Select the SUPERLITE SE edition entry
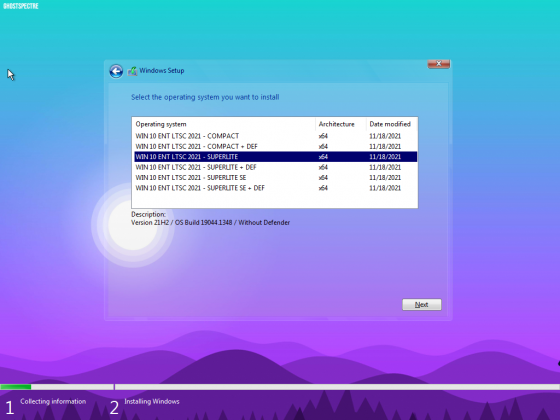Screen dimensions: 560x420 (x=275, y=178)
